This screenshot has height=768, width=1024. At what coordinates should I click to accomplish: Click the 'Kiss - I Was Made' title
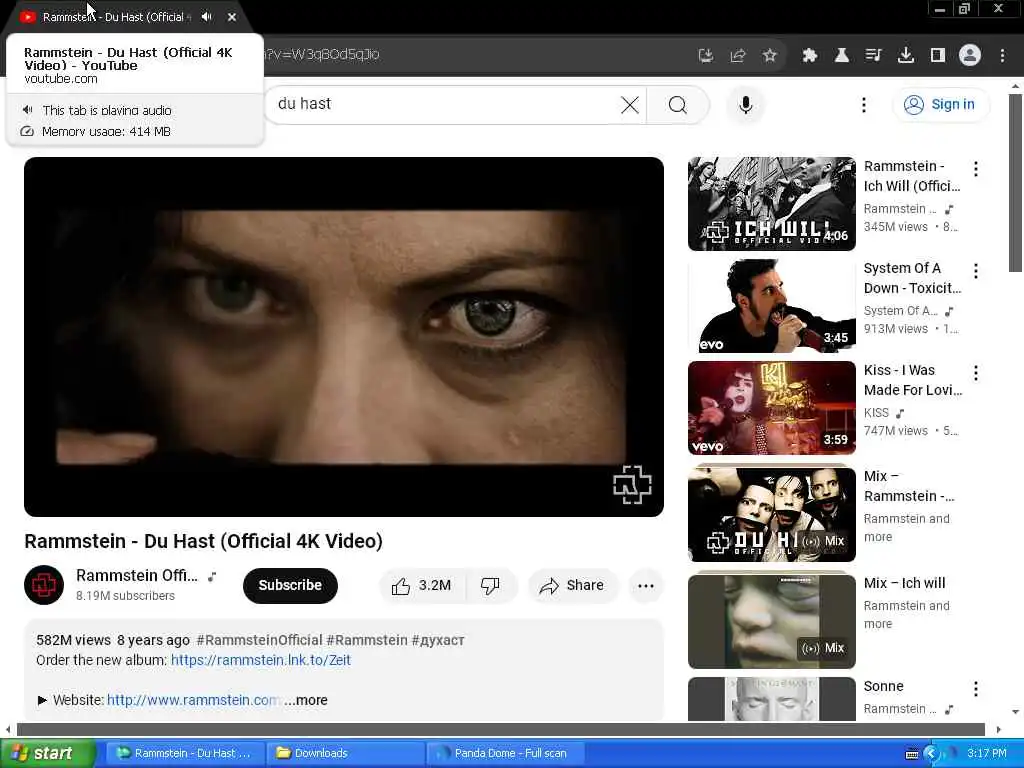913,380
